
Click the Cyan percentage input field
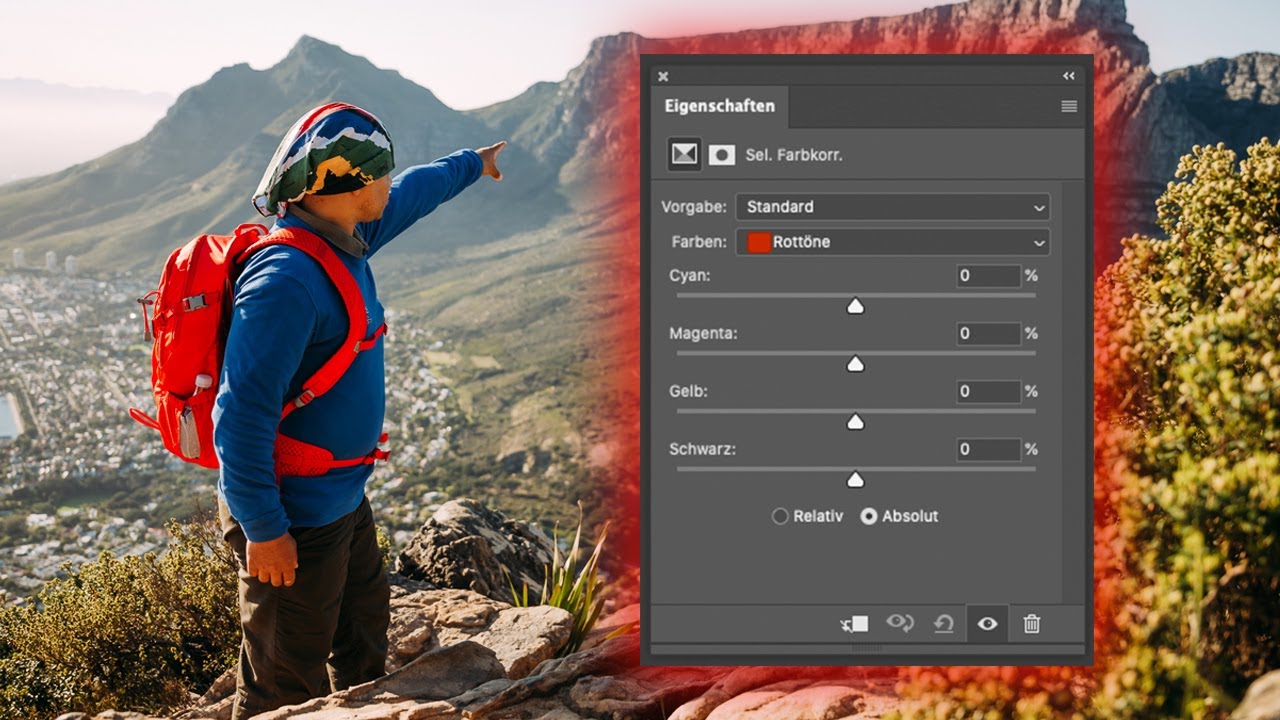pyautogui.click(x=988, y=275)
